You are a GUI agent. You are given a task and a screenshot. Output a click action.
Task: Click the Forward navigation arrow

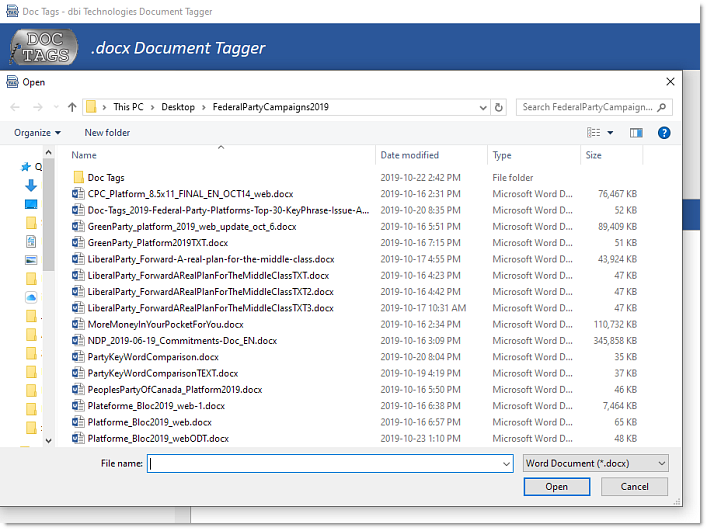click(38, 107)
